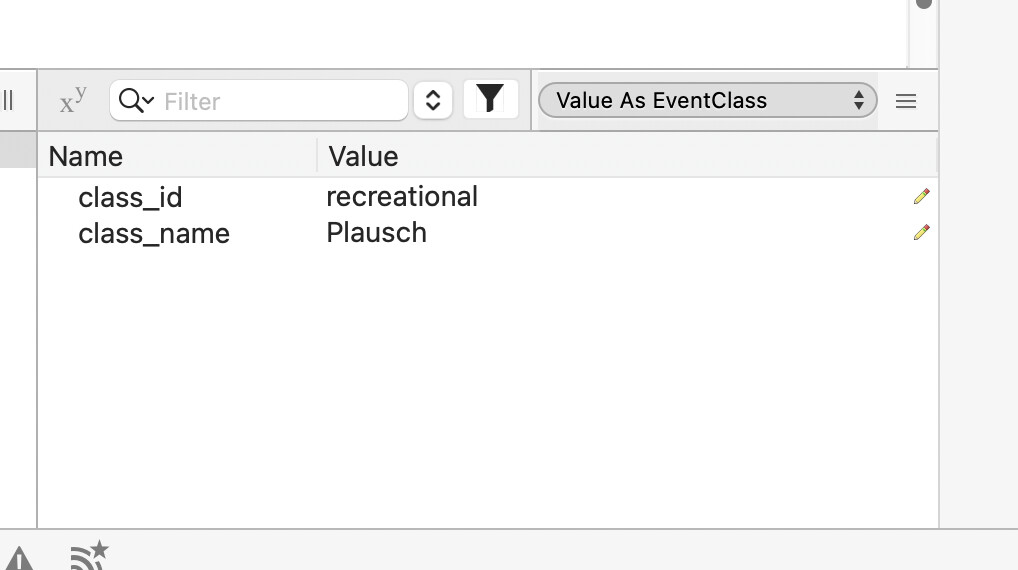
Task: Click the Value column header
Action: point(363,156)
